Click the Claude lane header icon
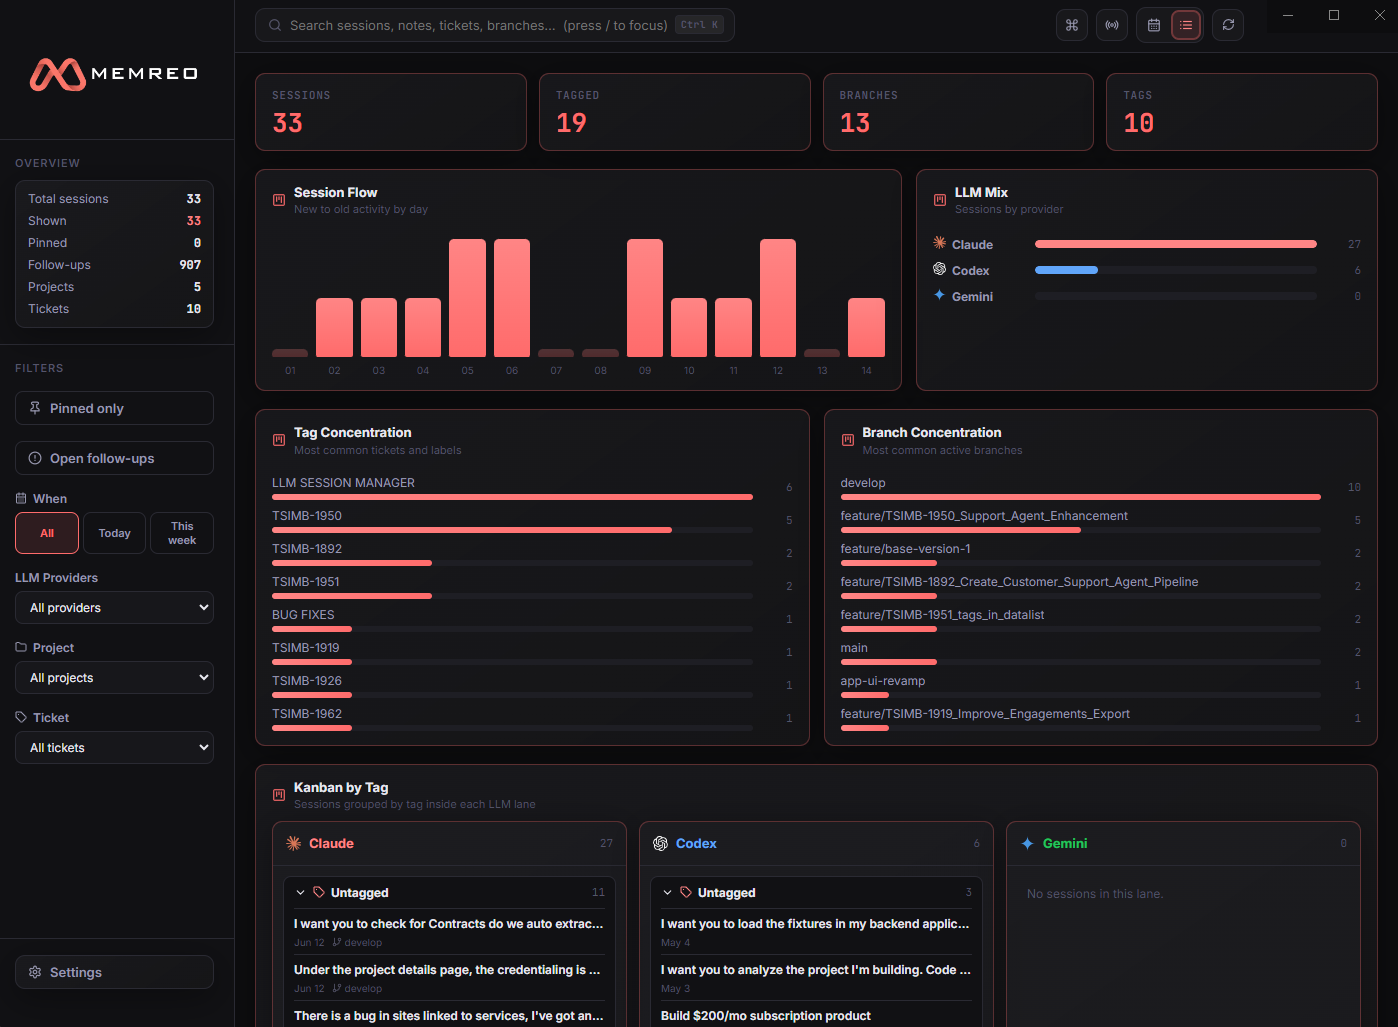 coord(294,843)
